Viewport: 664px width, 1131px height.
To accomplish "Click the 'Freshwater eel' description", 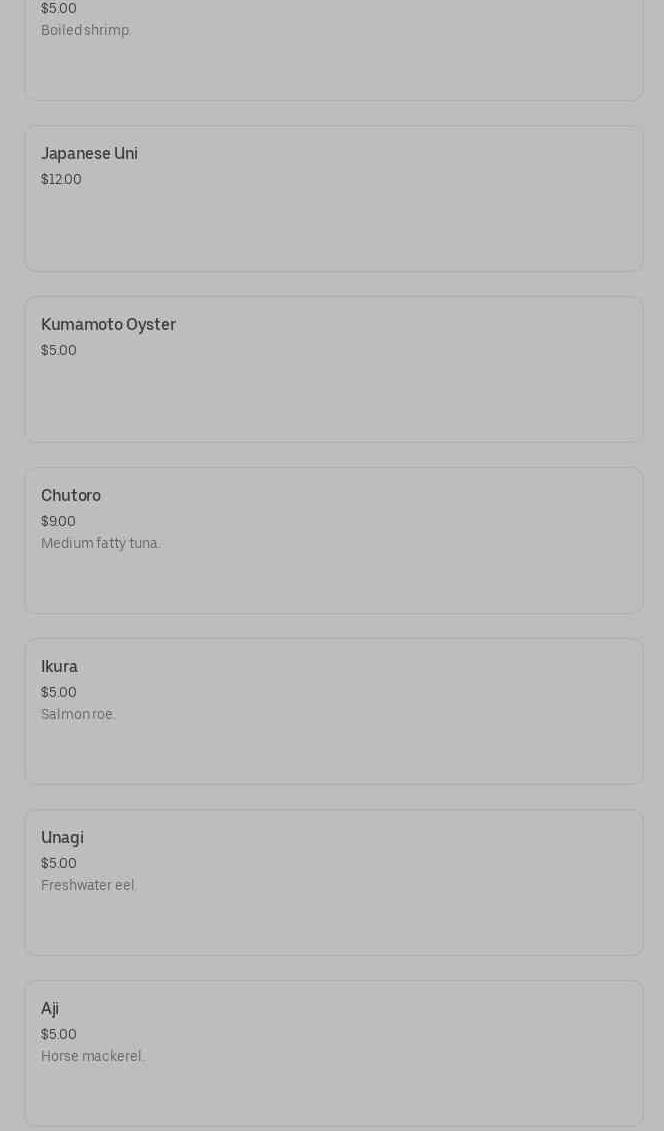I will click(88, 885).
